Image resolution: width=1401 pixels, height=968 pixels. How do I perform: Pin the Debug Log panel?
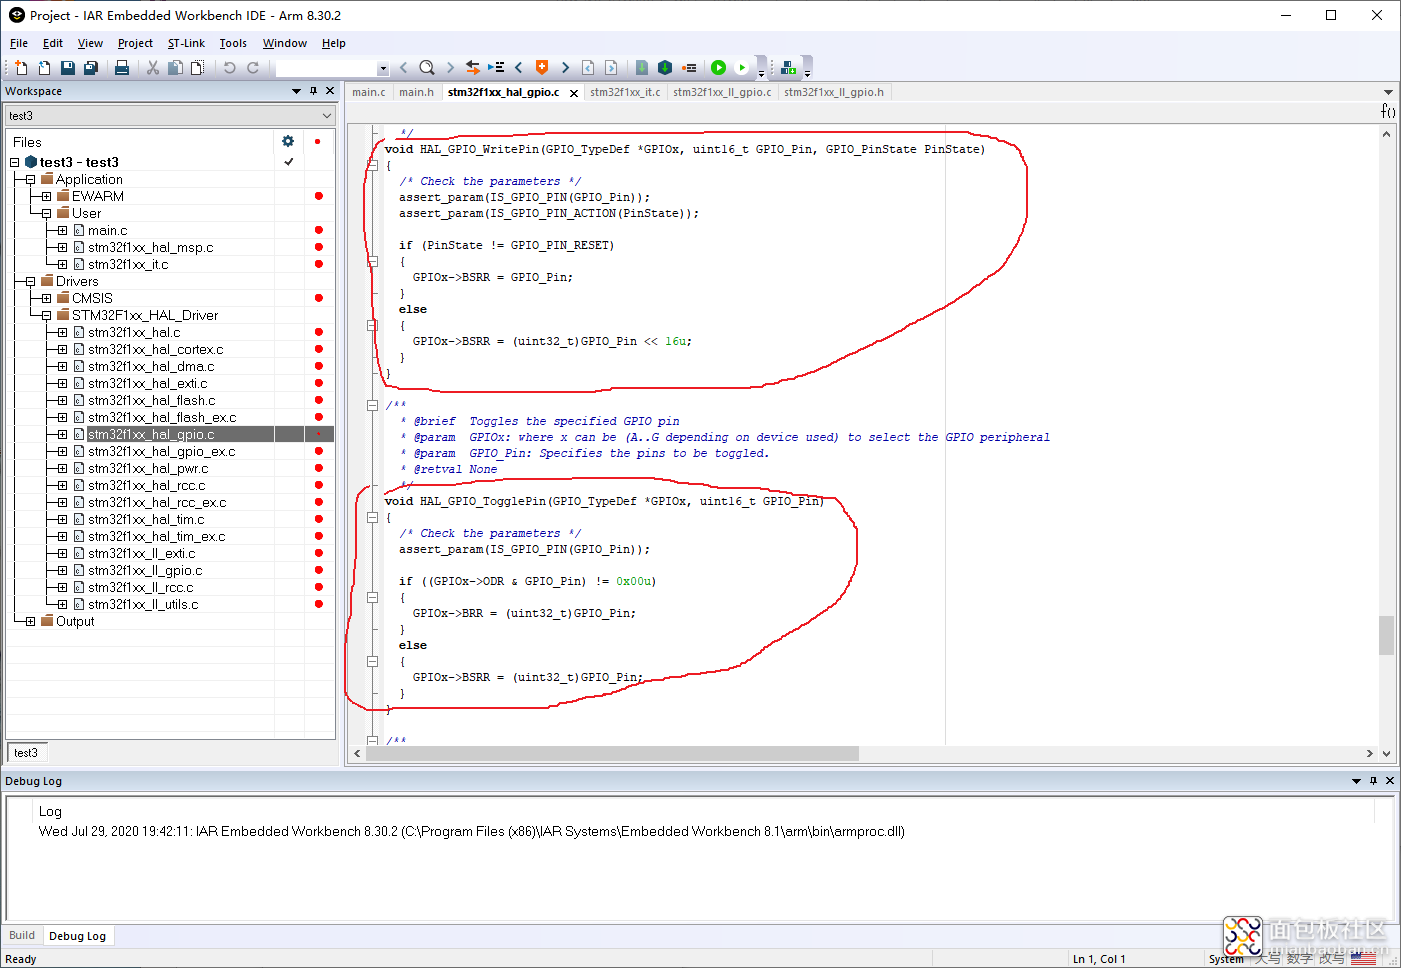[x=1373, y=781]
